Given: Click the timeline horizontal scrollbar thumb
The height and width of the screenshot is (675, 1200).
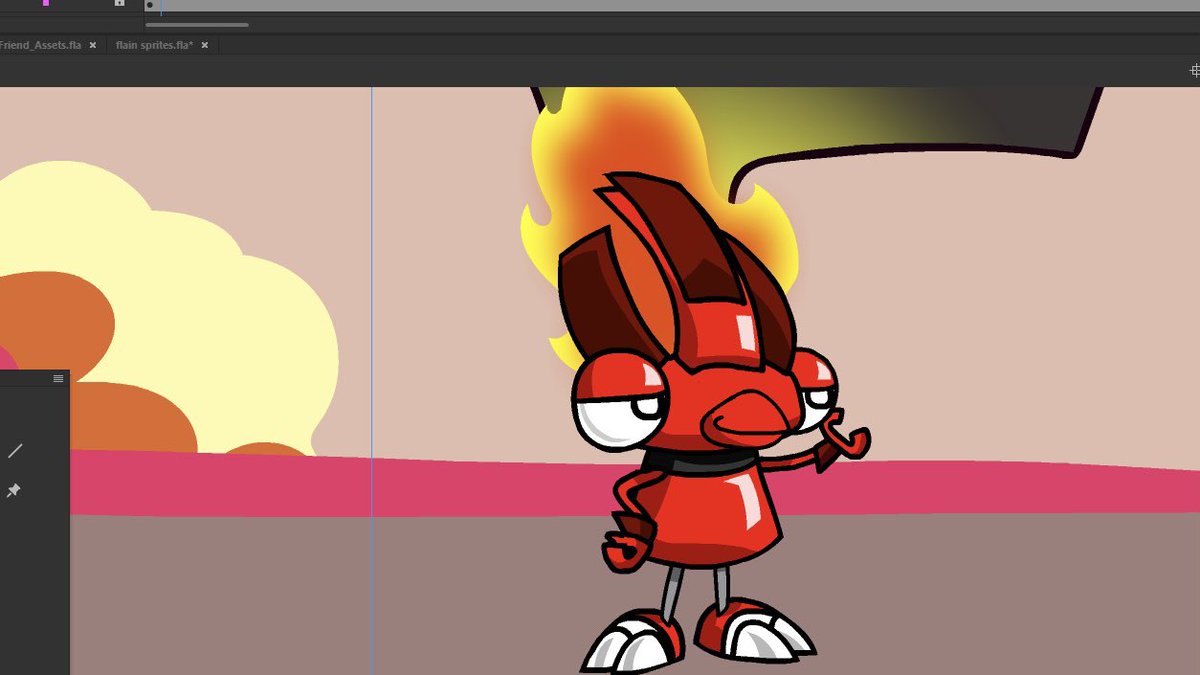Looking at the screenshot, I should (197, 25).
